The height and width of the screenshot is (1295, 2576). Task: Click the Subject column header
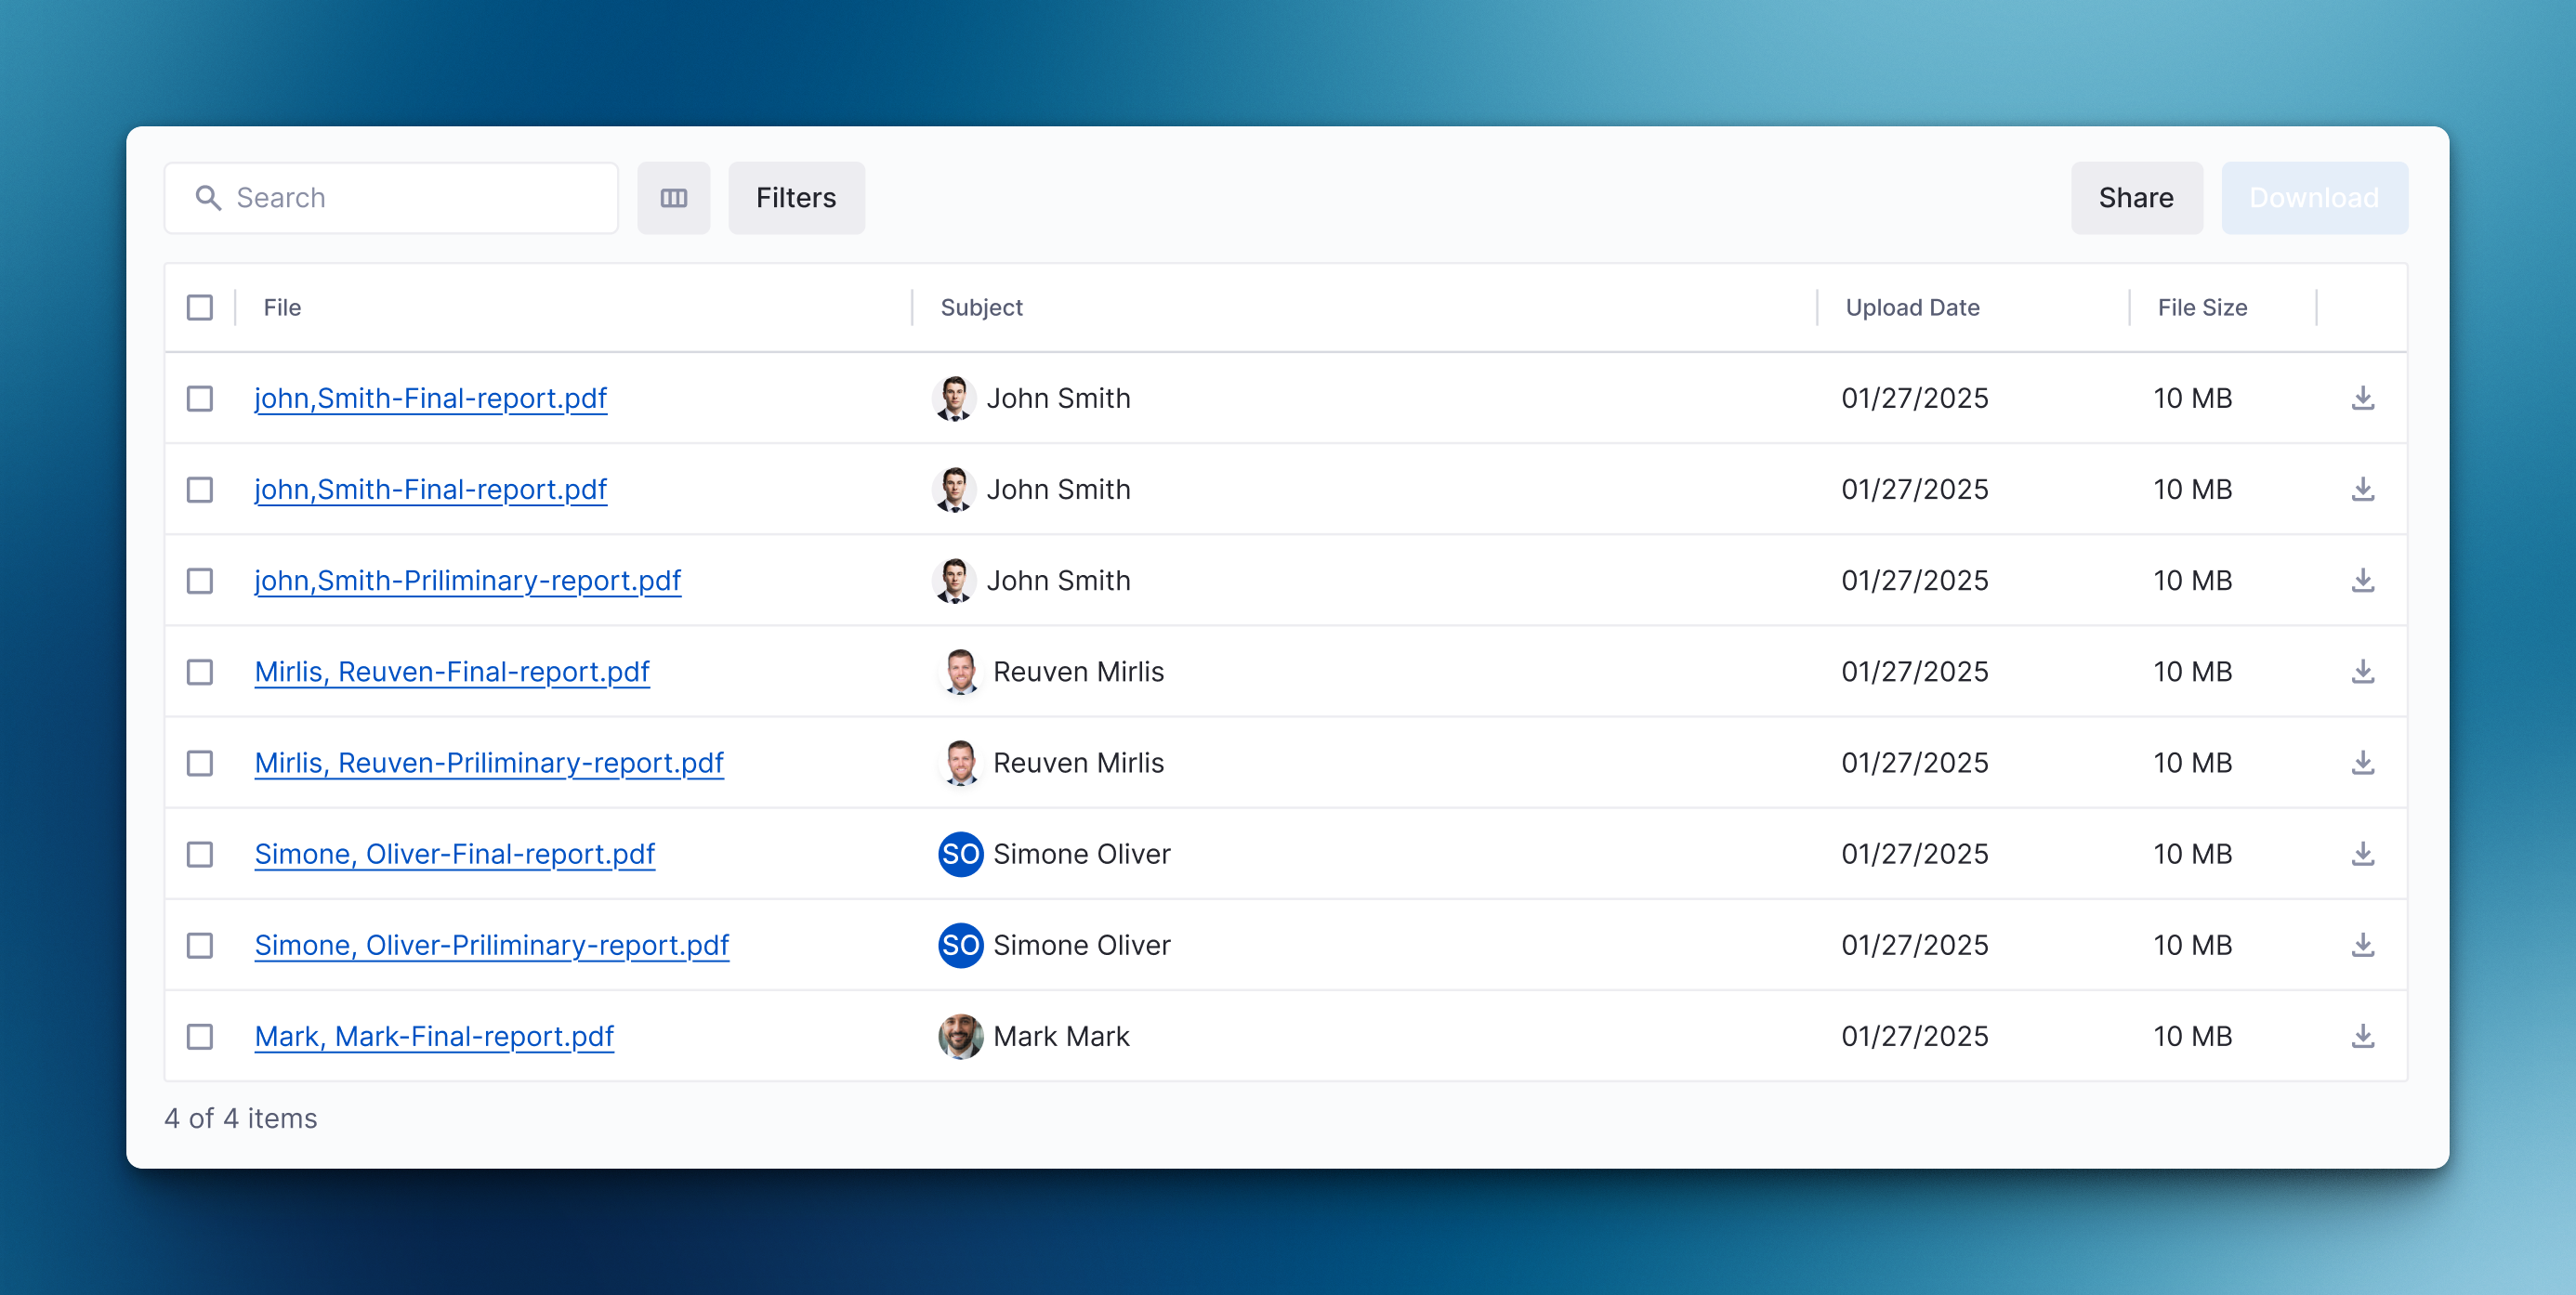pos(981,308)
